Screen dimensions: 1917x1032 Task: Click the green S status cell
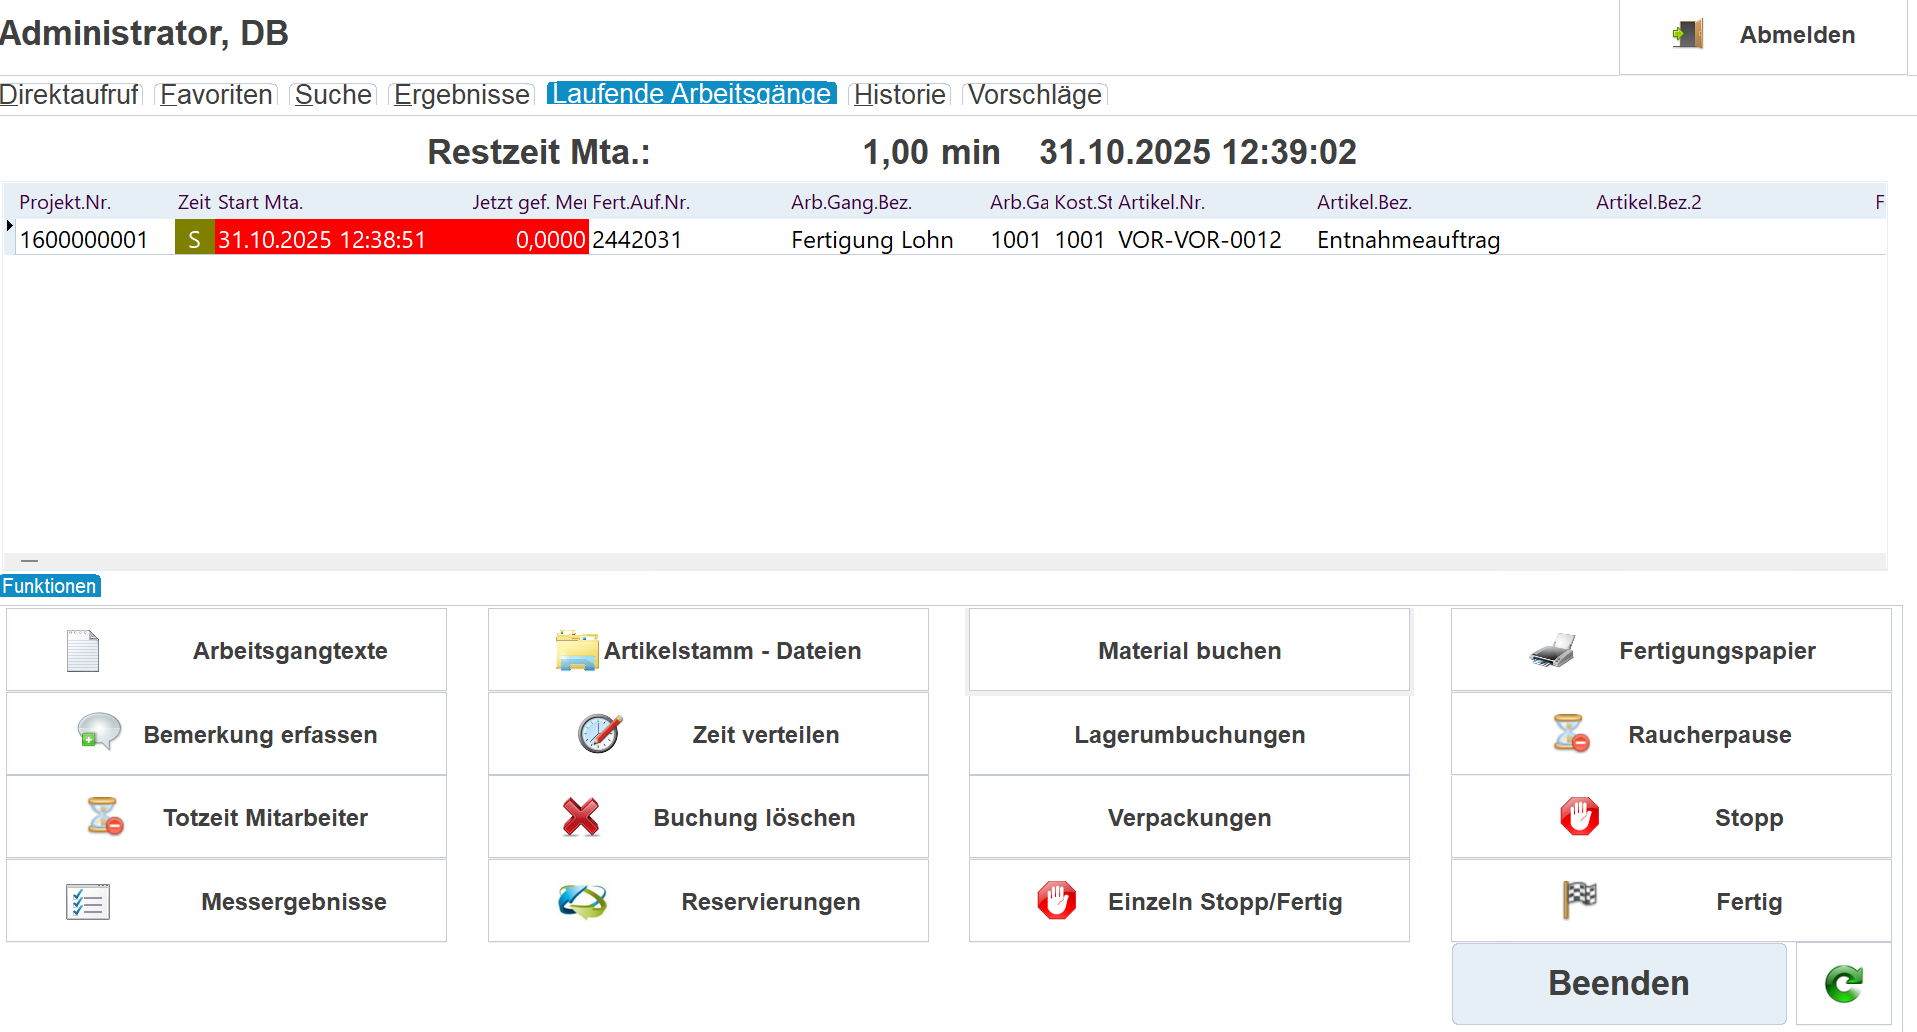[194, 240]
